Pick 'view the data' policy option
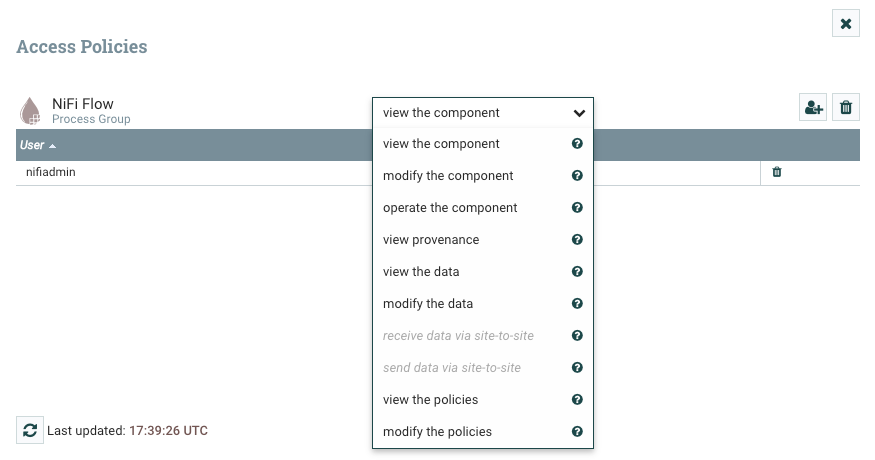875x460 pixels. (421, 272)
